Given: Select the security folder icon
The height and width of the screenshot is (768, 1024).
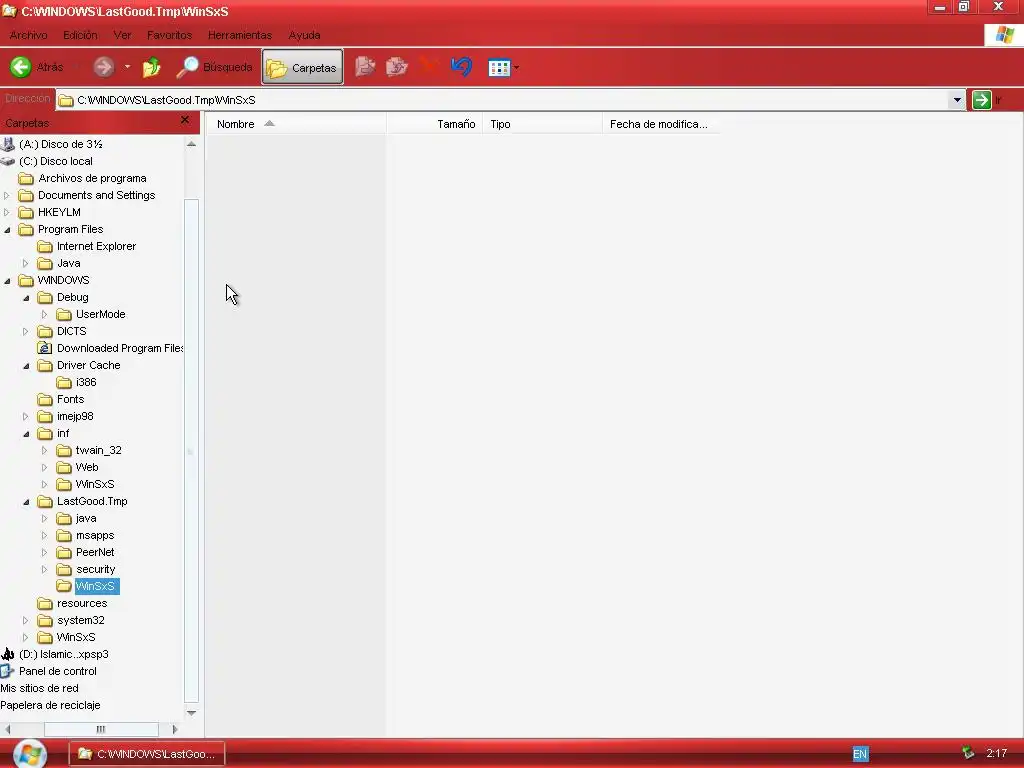Looking at the screenshot, I should click(63, 569).
